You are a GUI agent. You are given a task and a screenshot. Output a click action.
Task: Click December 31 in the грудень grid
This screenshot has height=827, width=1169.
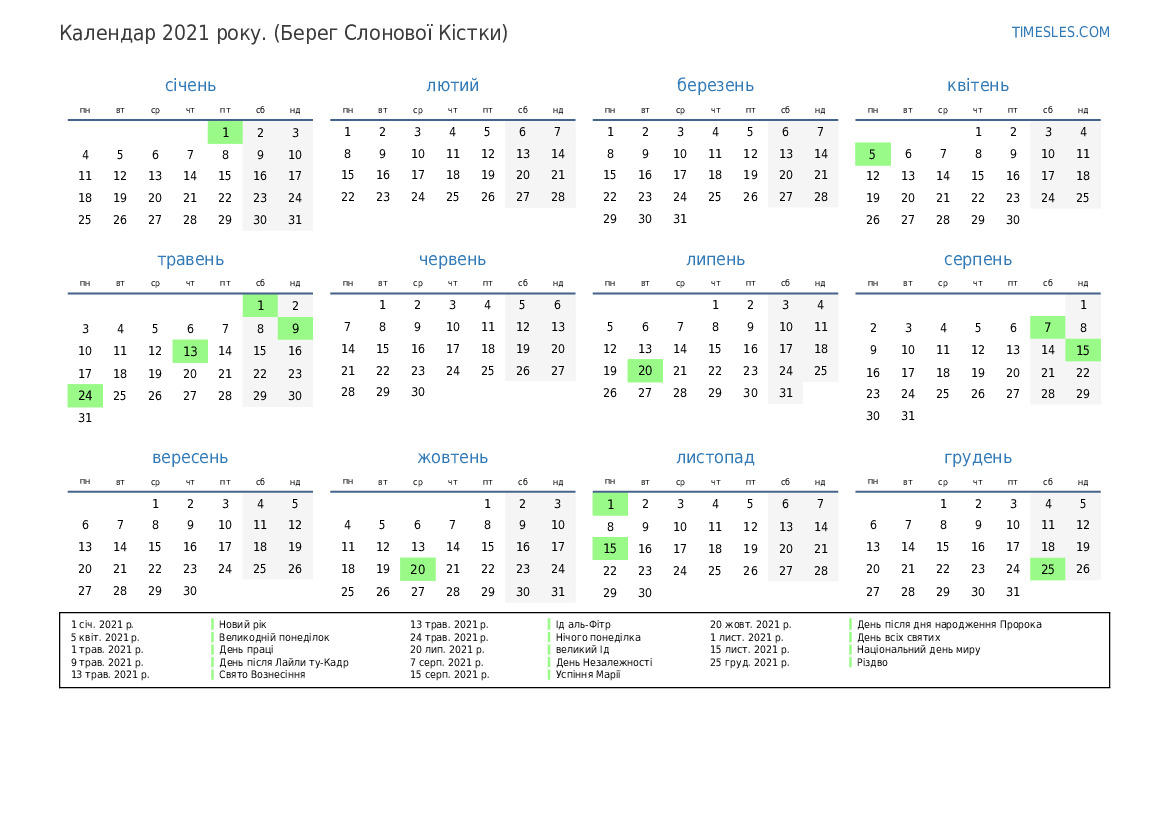coord(1012,591)
